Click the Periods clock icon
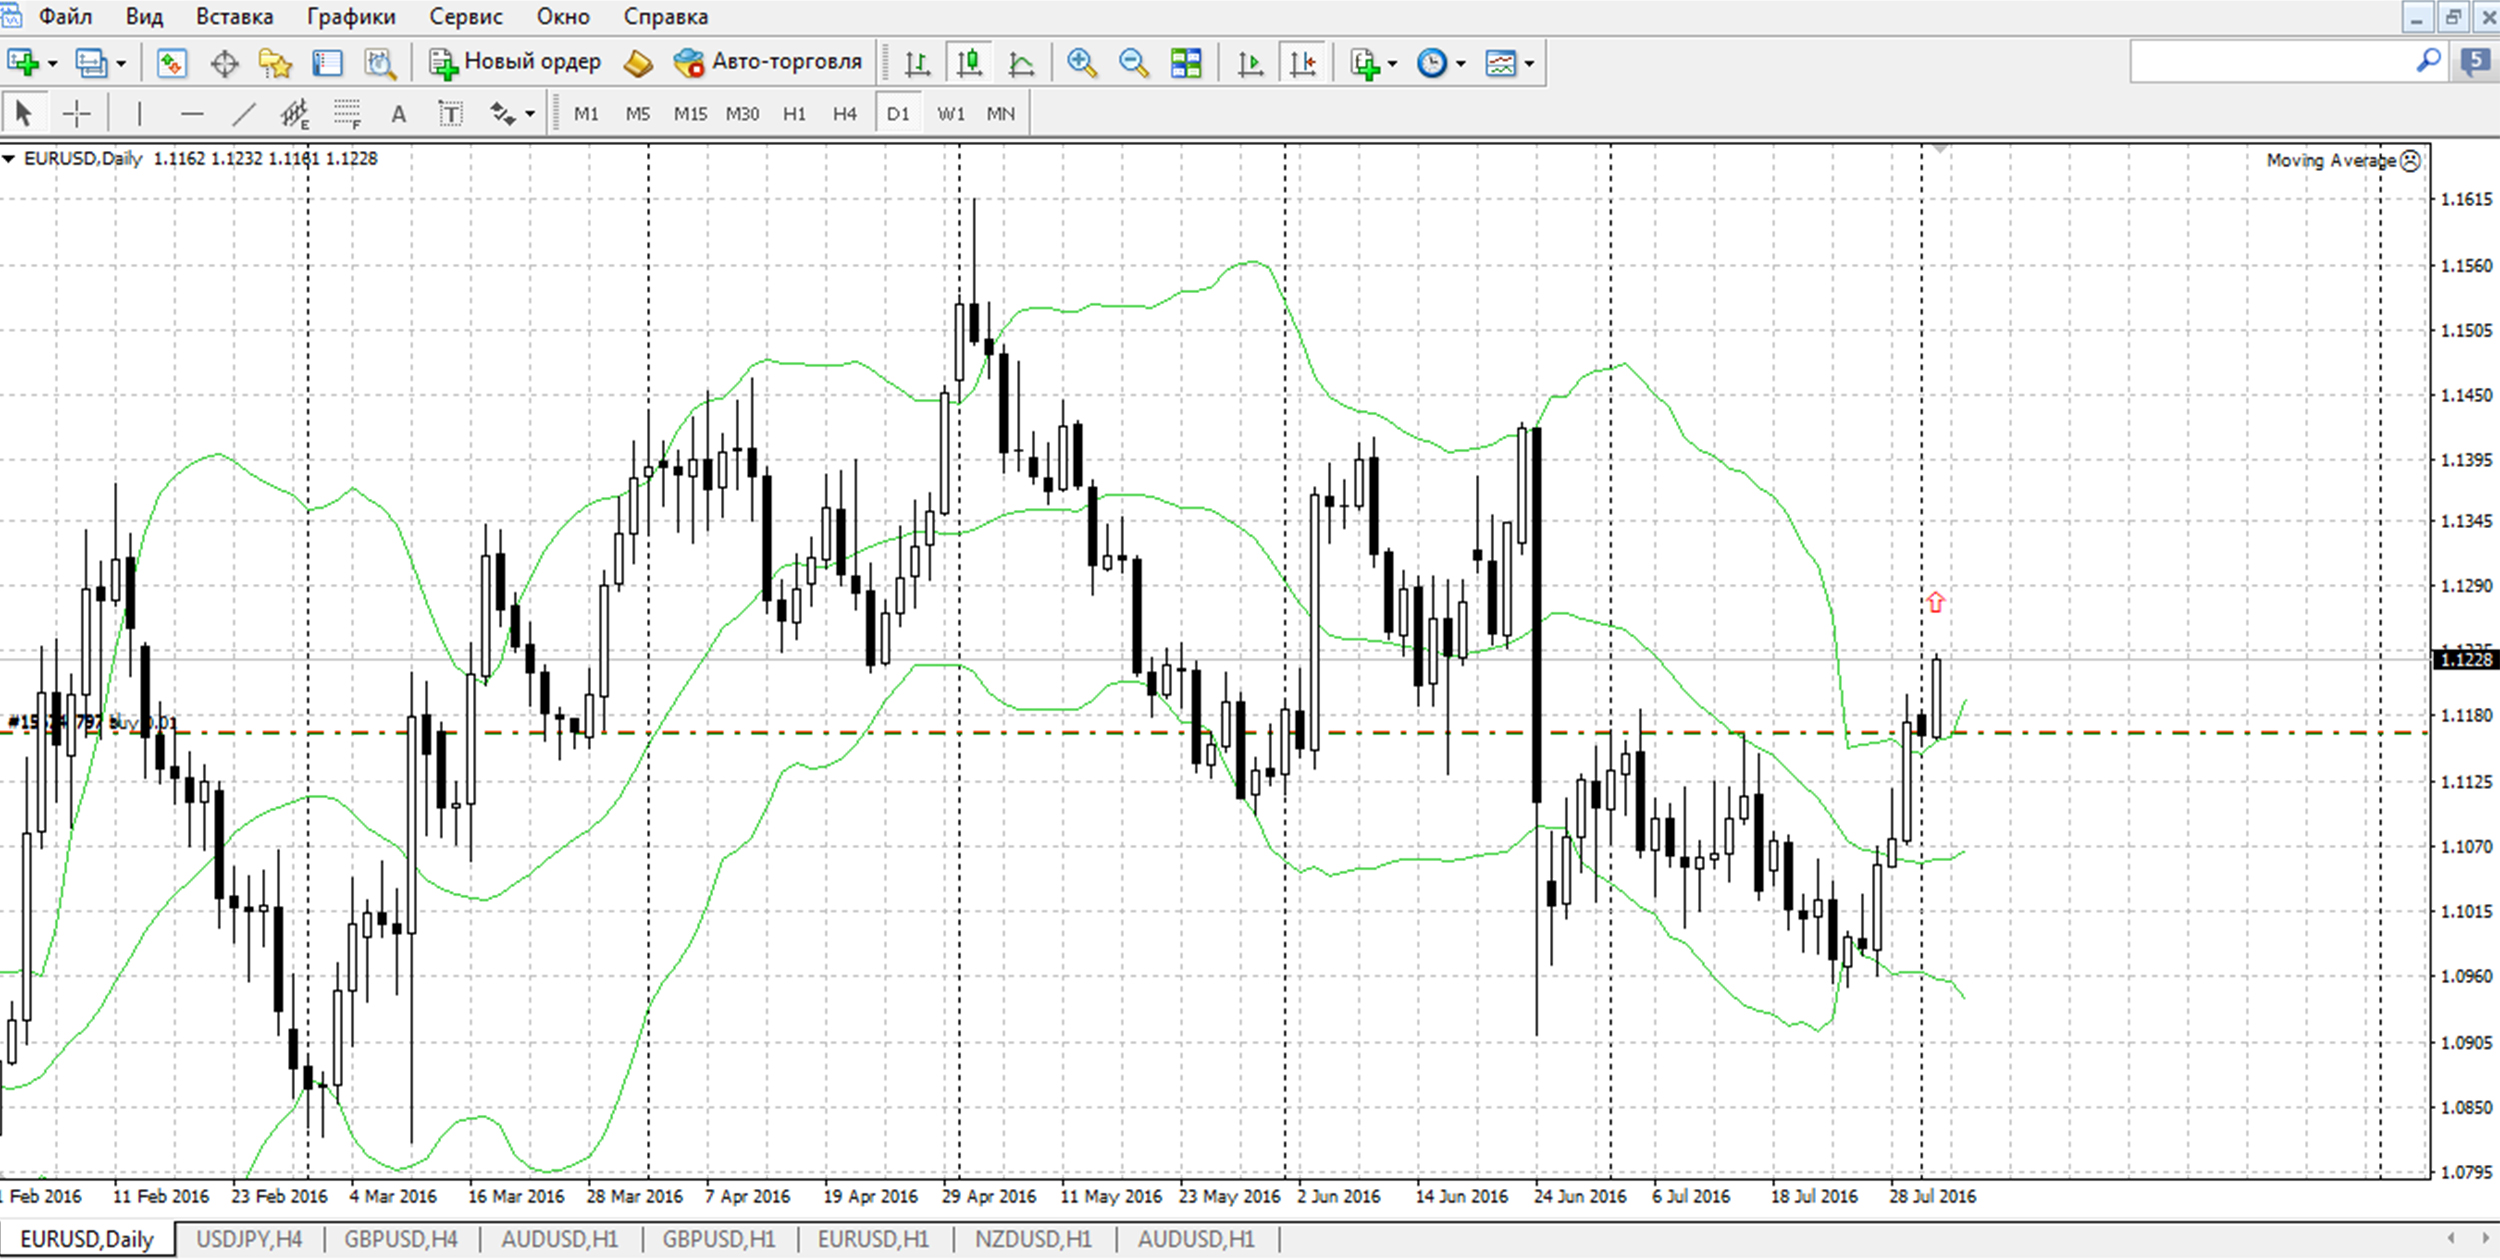Screen dimensions: 2500x1260 1432,63
